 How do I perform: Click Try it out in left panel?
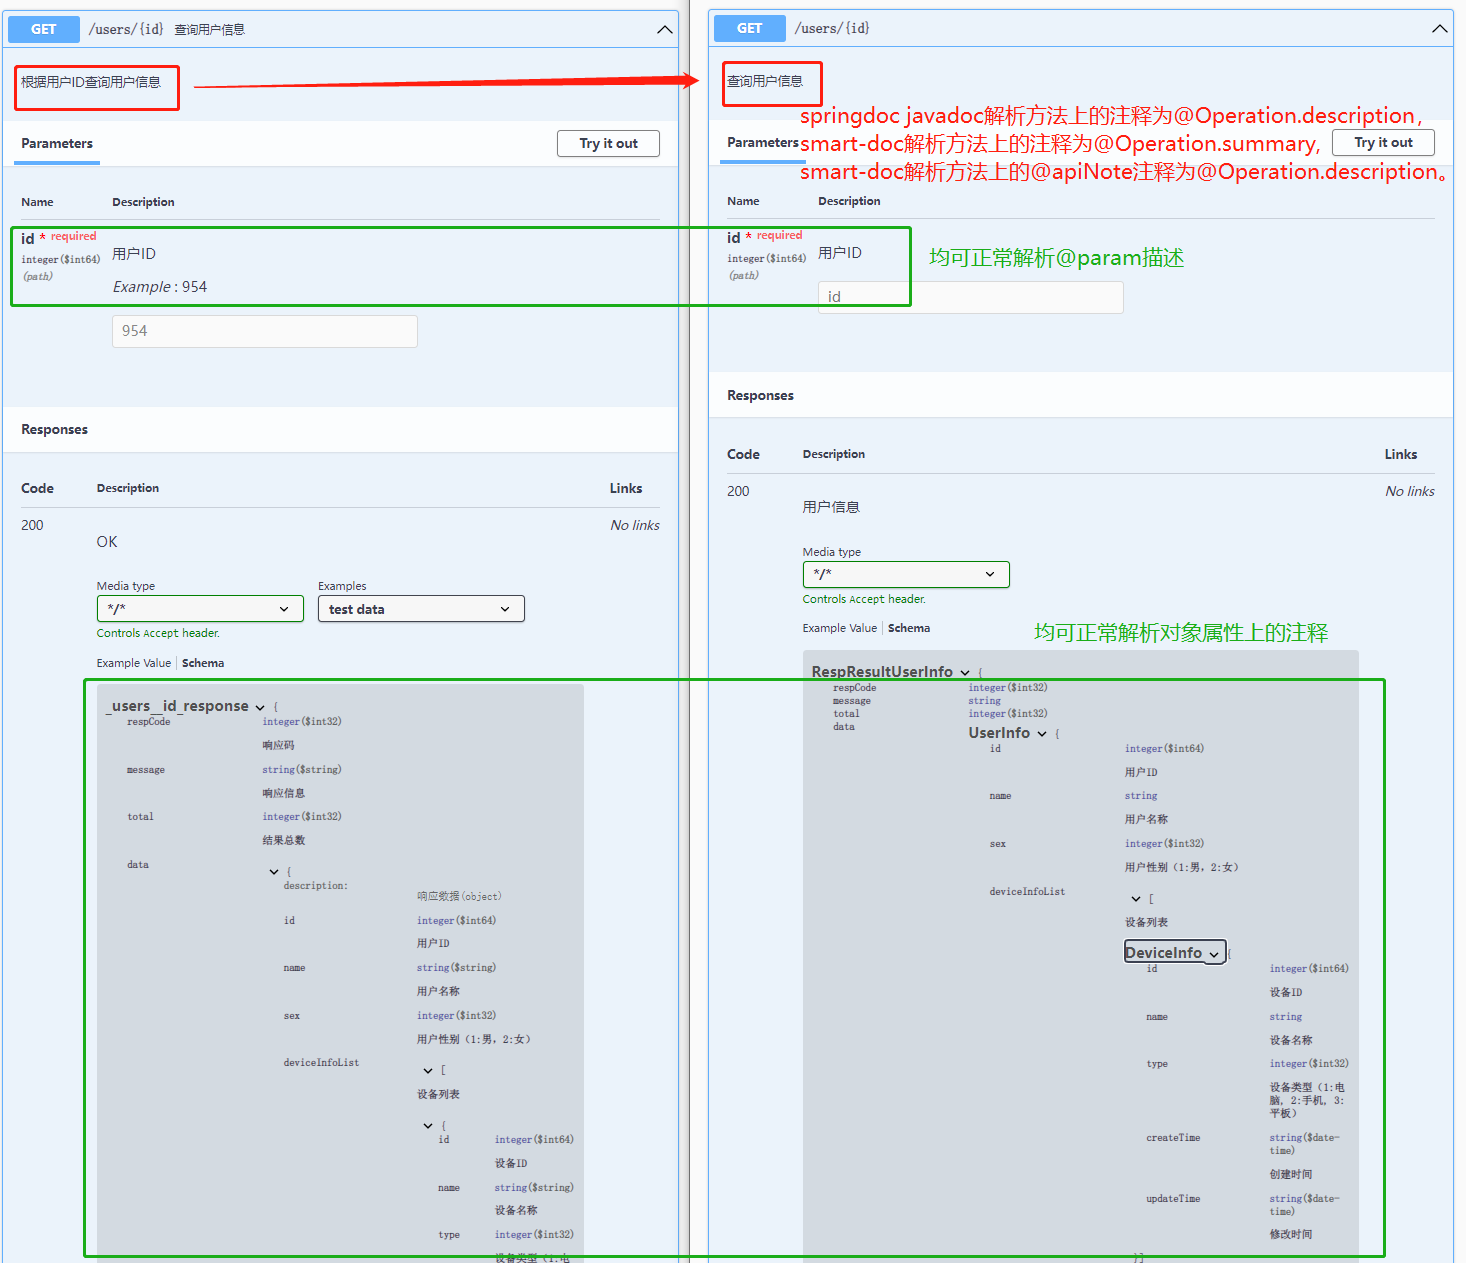pyautogui.click(x=608, y=144)
